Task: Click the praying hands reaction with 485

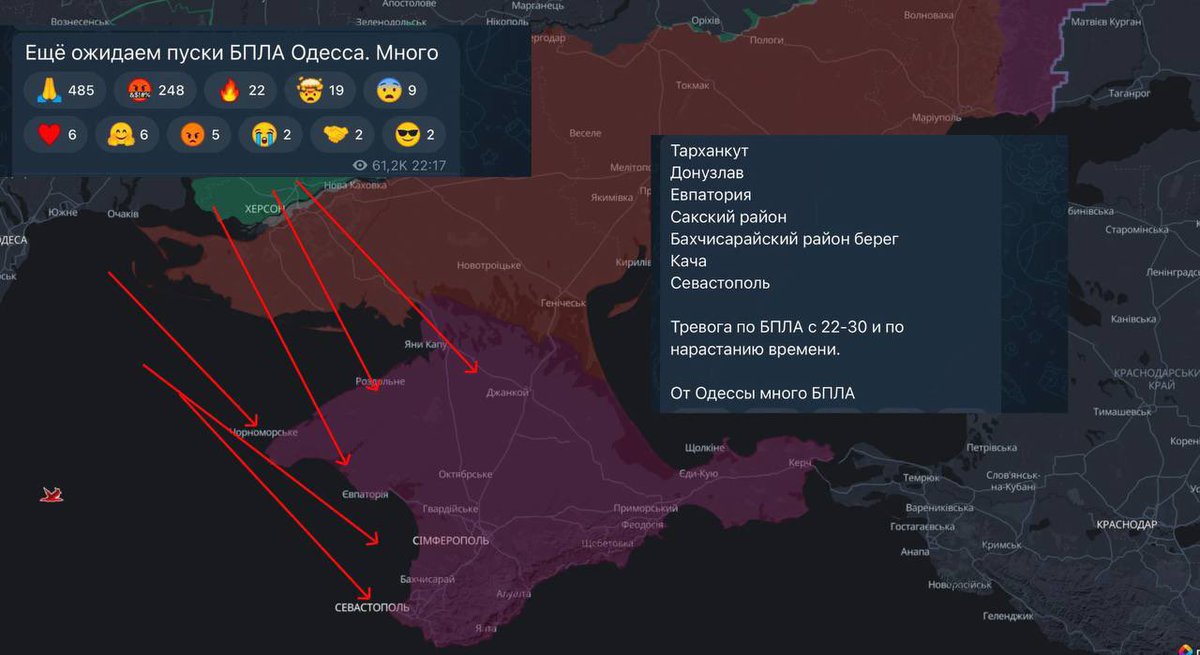Action: (x=65, y=91)
